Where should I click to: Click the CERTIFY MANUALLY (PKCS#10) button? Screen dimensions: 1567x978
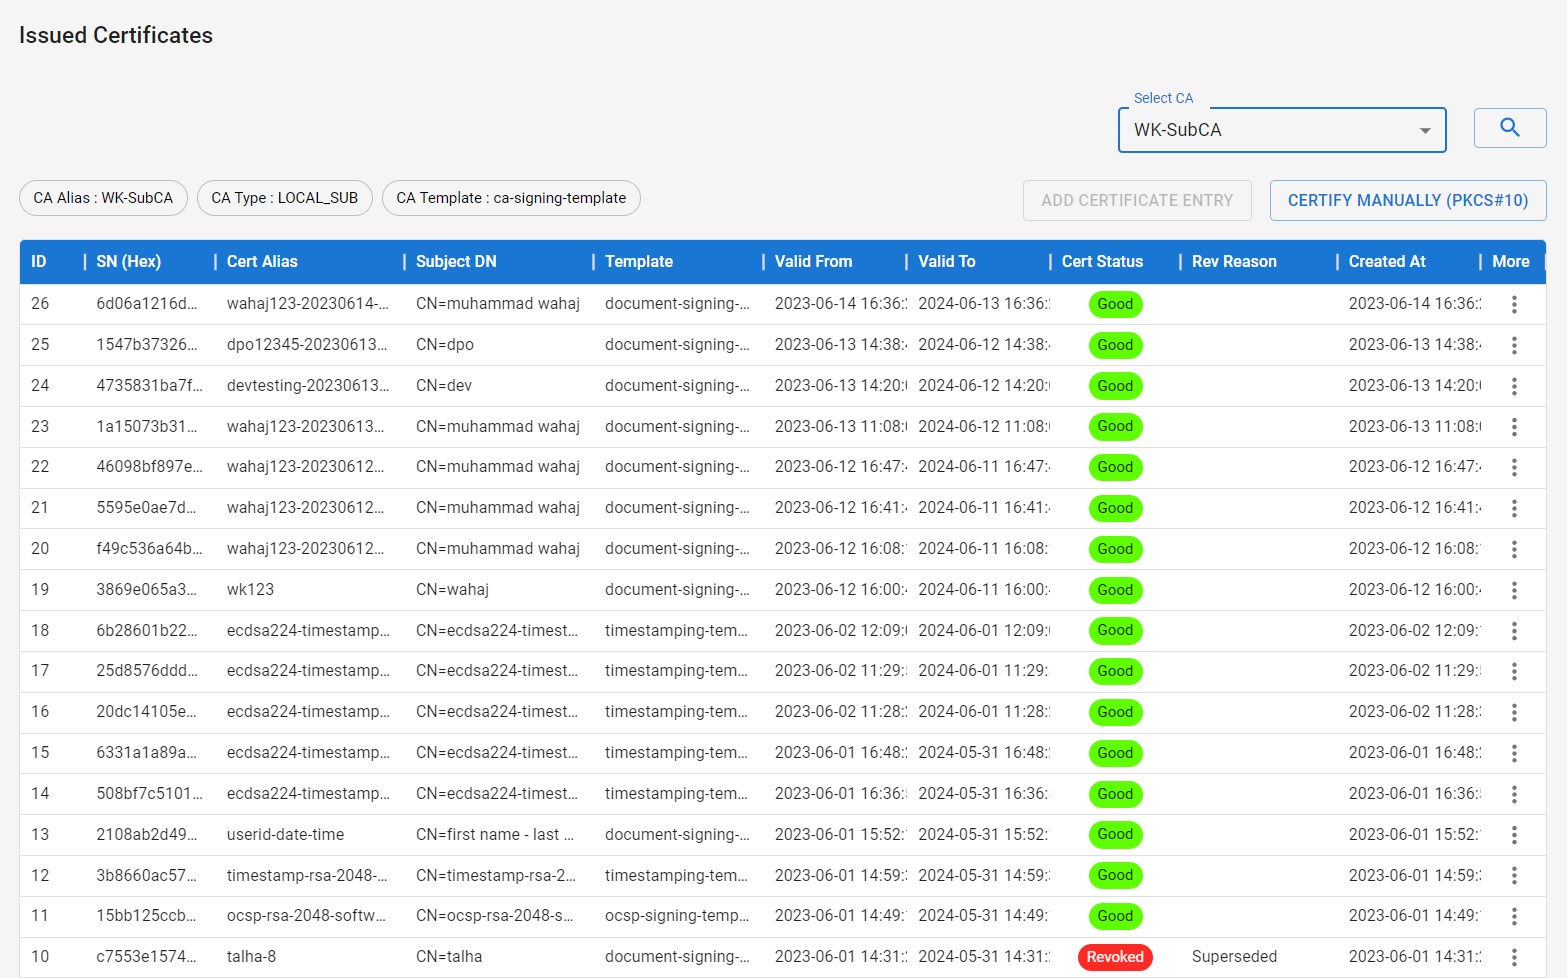click(x=1408, y=200)
